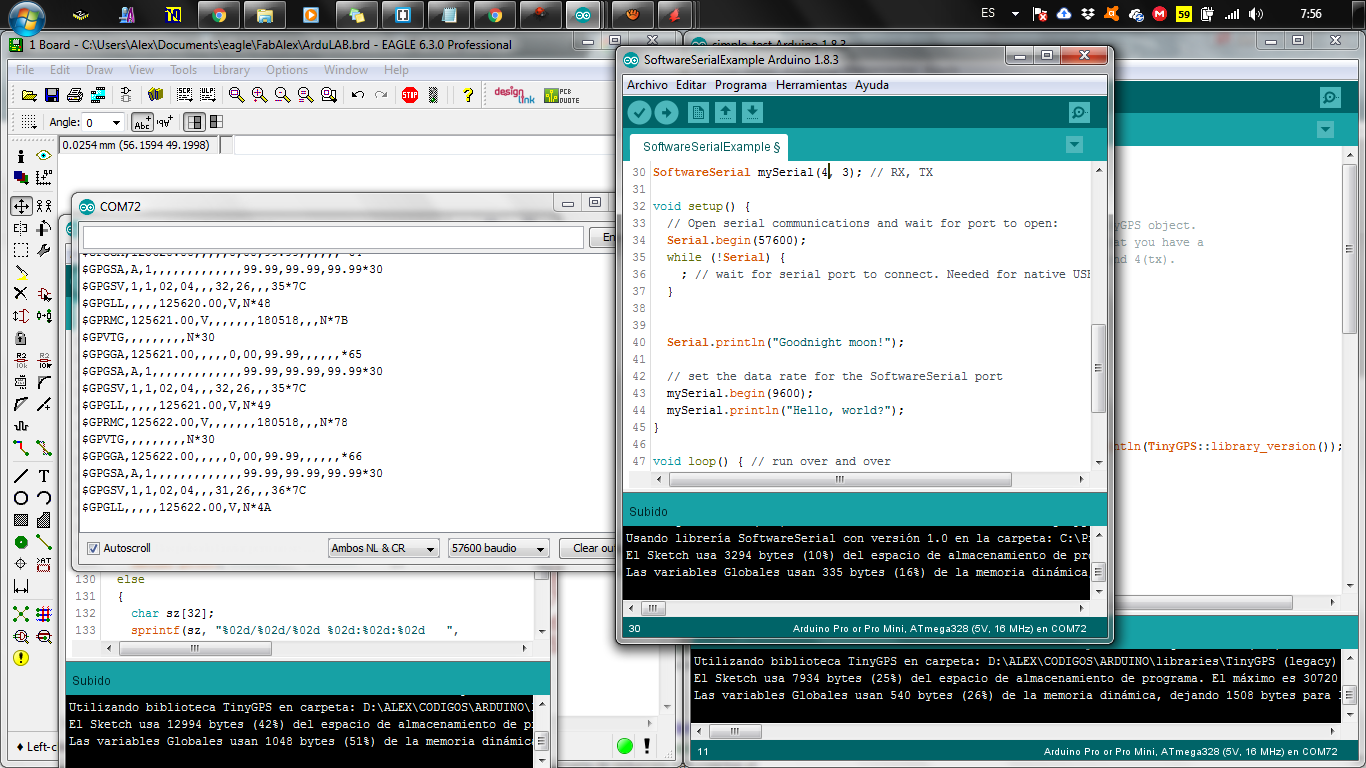
Task: Click the system tray volume icon
Action: click(x=1256, y=14)
